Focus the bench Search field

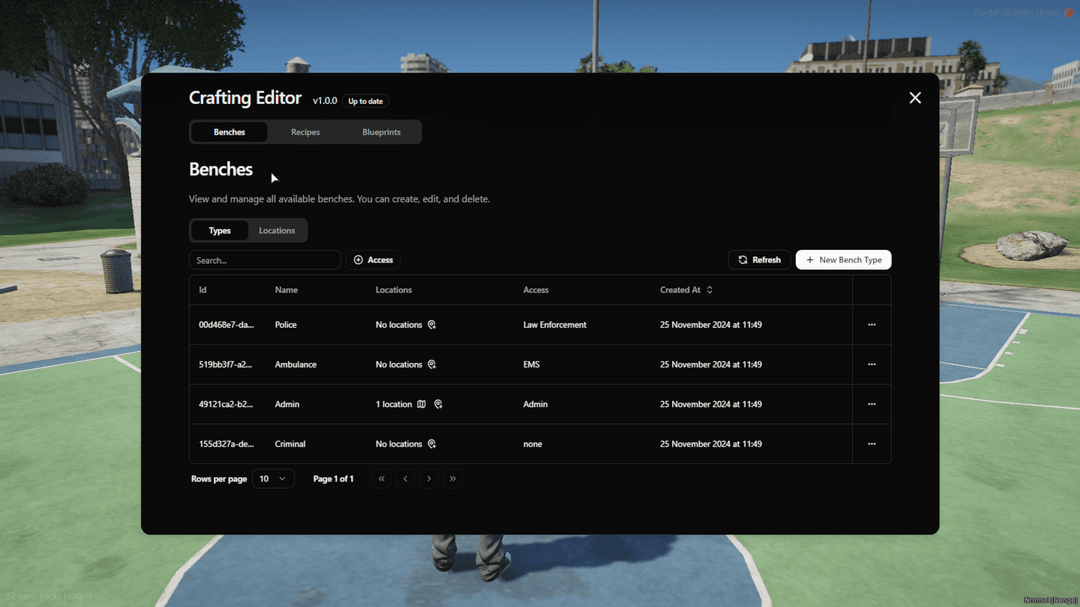(x=264, y=260)
